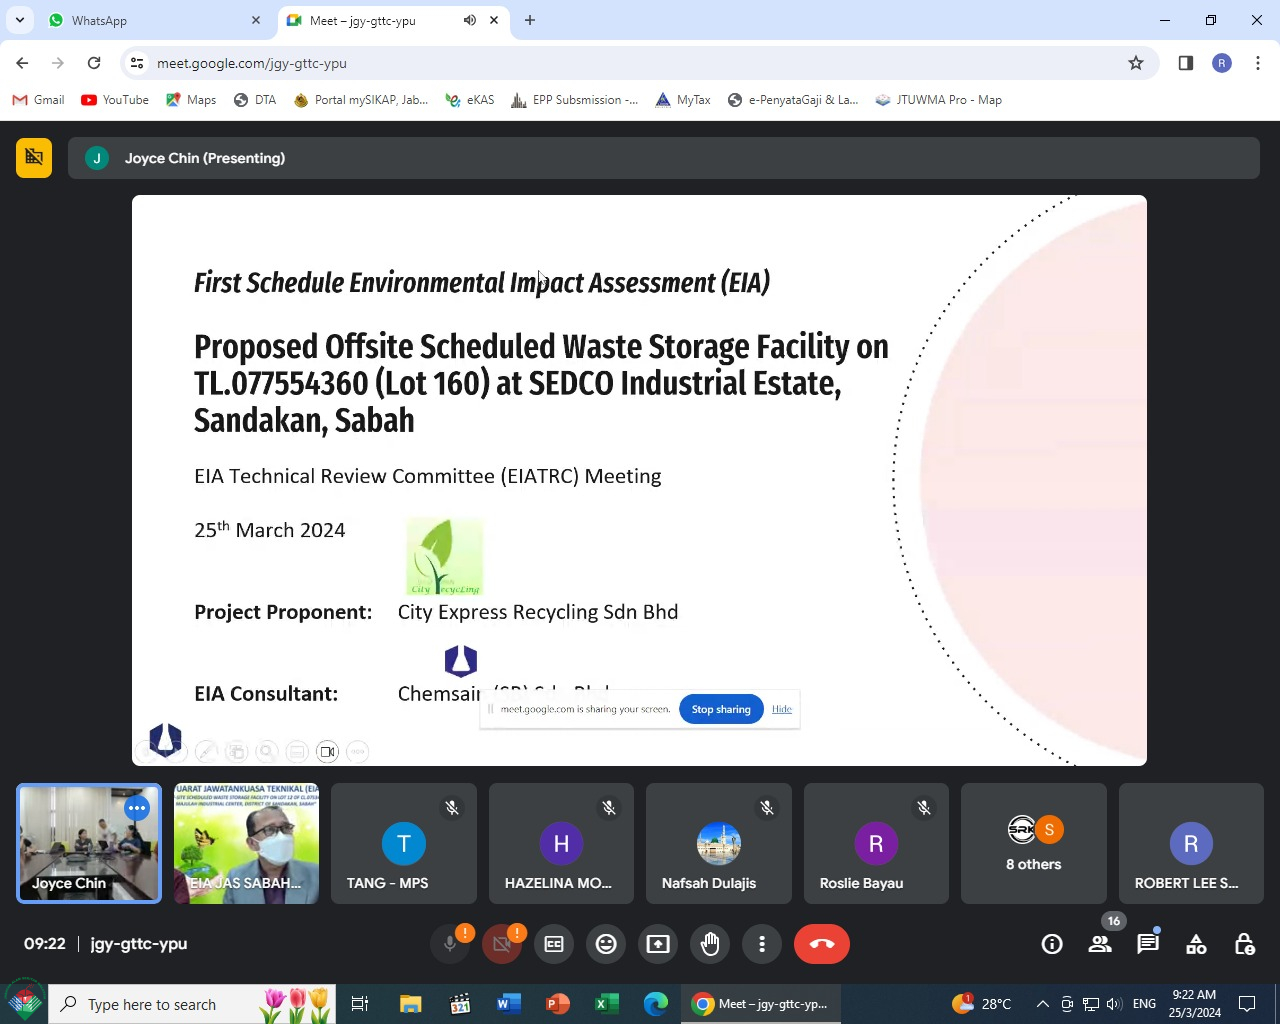The width and height of the screenshot is (1280, 1024).
Task: View site information icon in address bar
Action: [137, 63]
